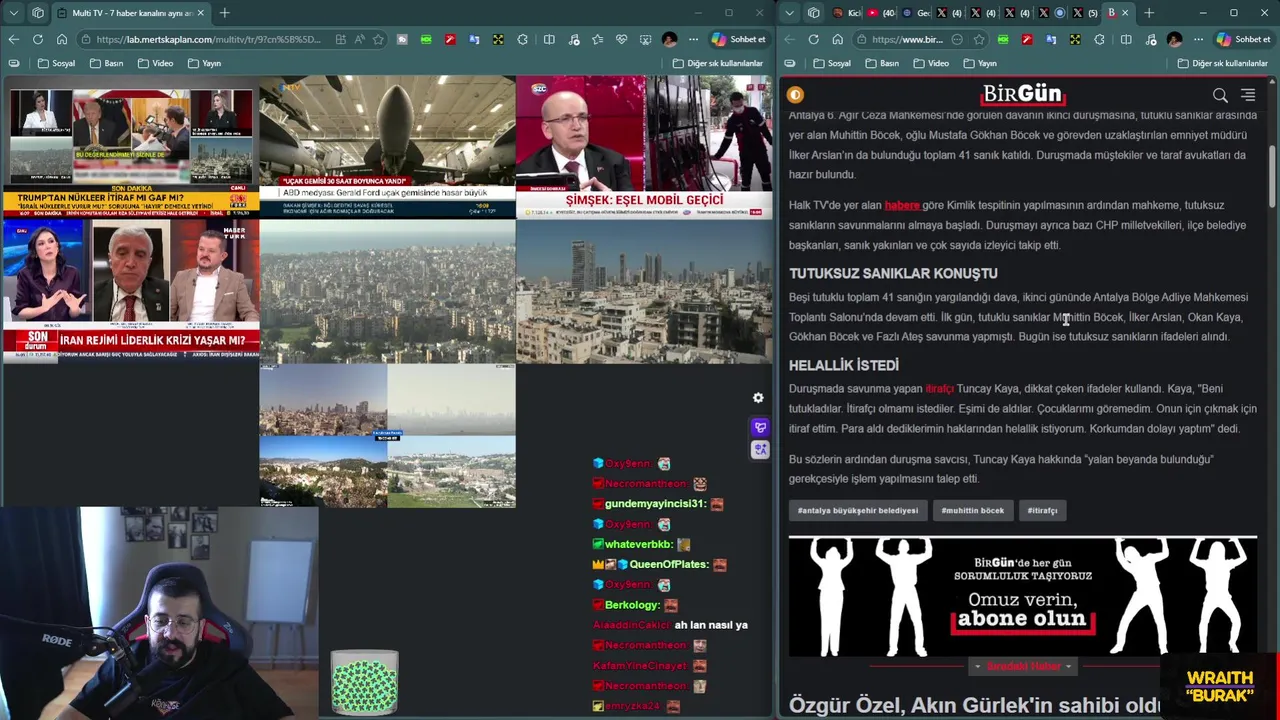
Task: Click 'abone olun' subscription banner
Action: tap(1023, 596)
